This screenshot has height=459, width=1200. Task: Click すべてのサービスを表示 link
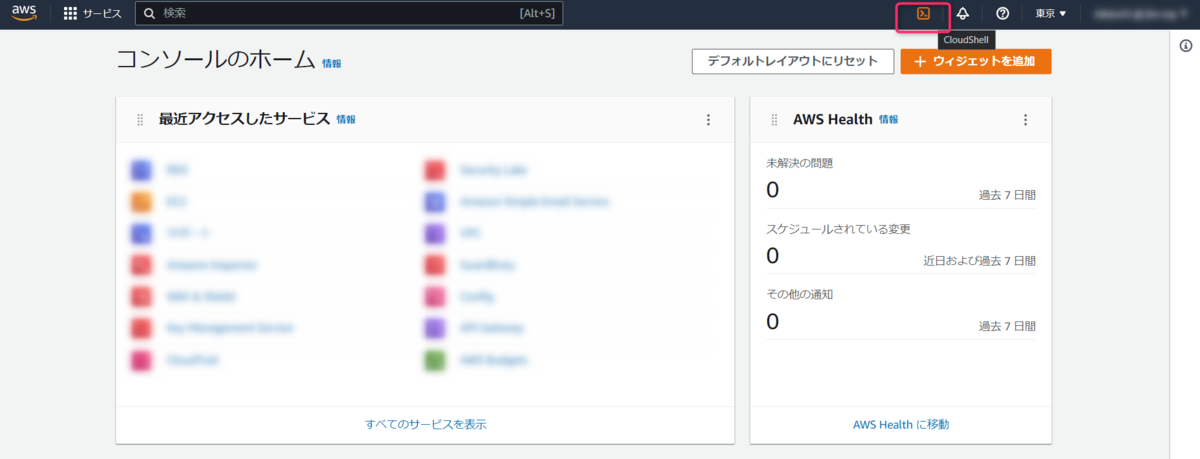click(426, 424)
